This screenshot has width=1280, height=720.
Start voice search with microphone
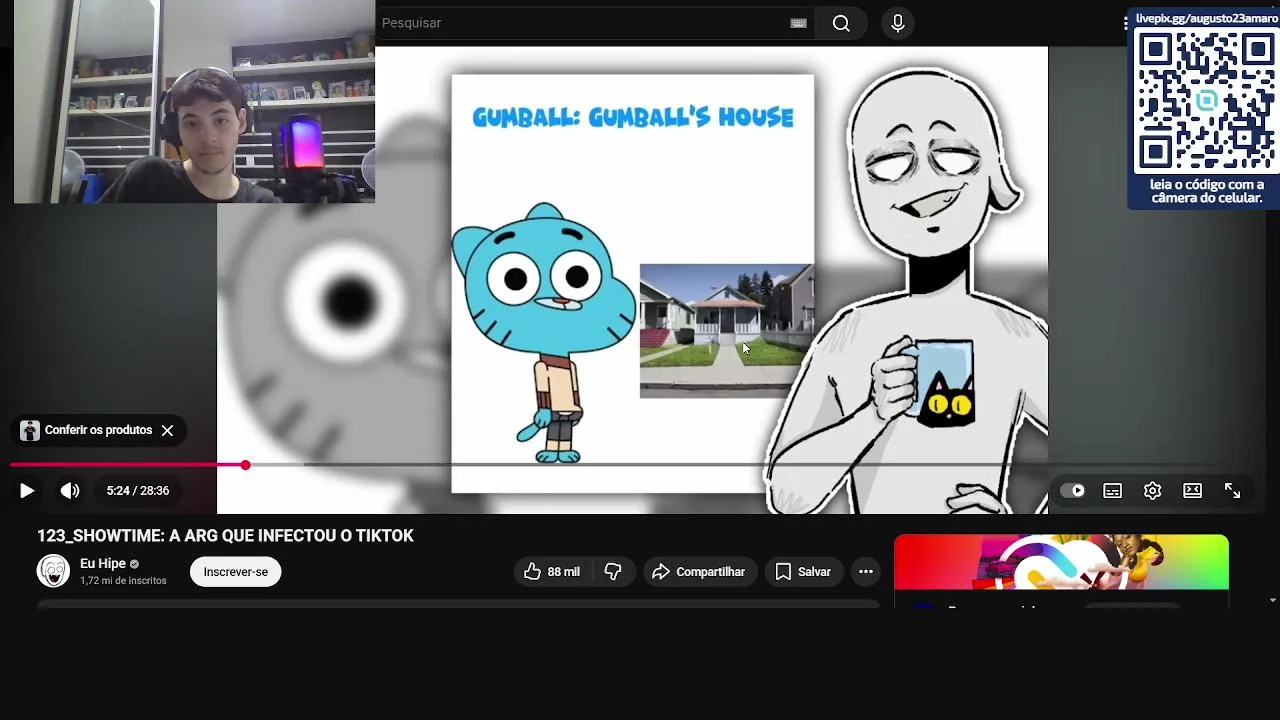(897, 23)
